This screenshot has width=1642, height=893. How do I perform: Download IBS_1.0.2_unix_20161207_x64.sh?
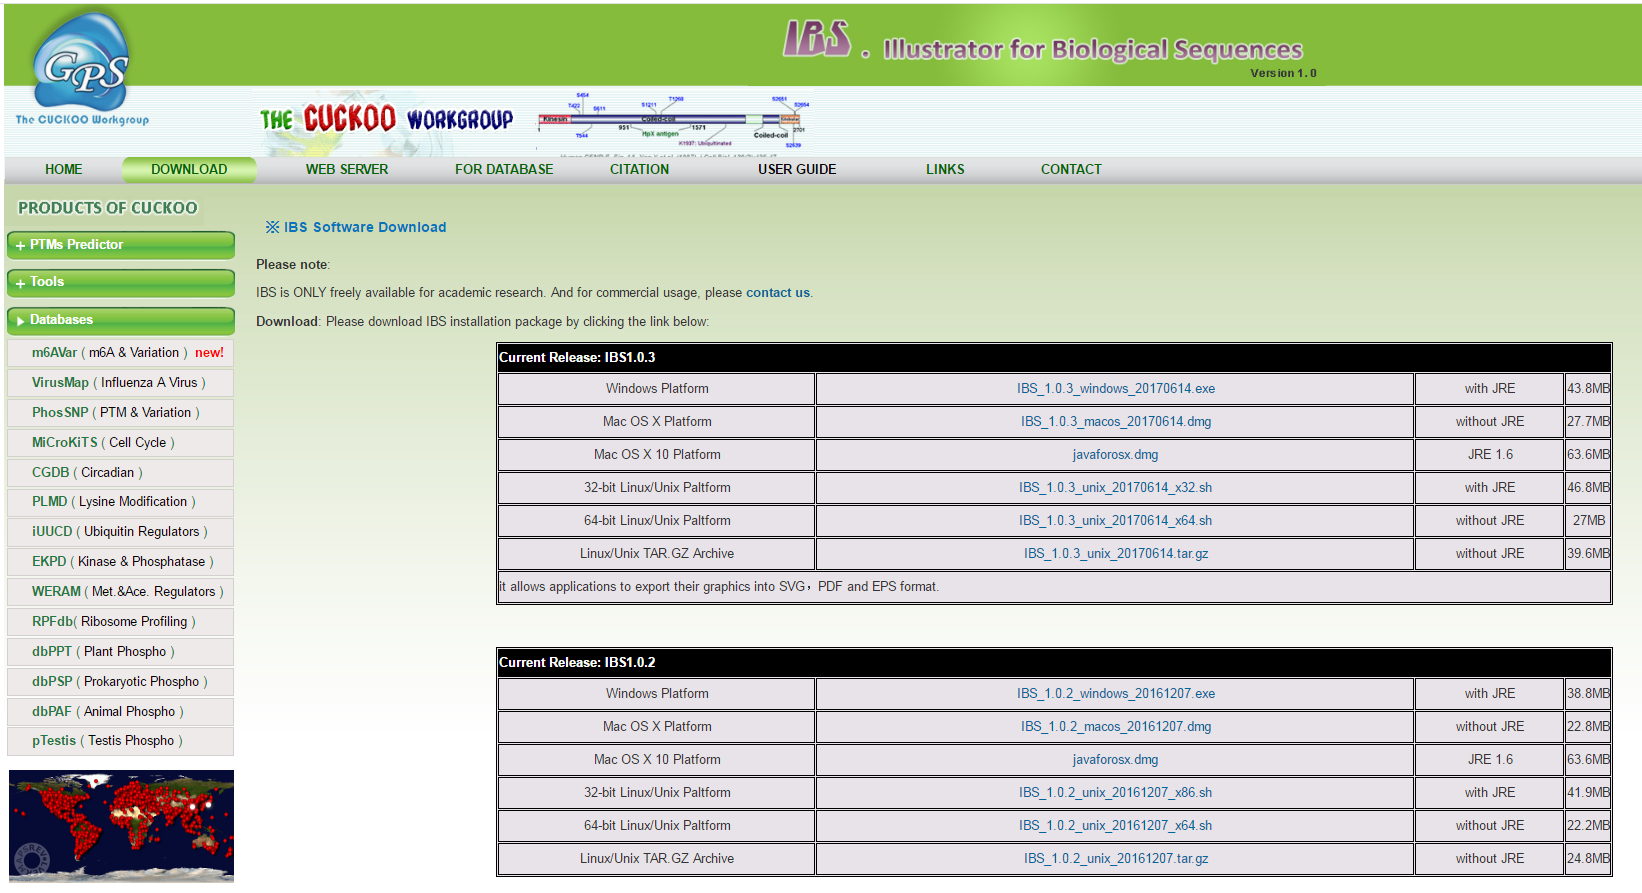coord(1115,826)
